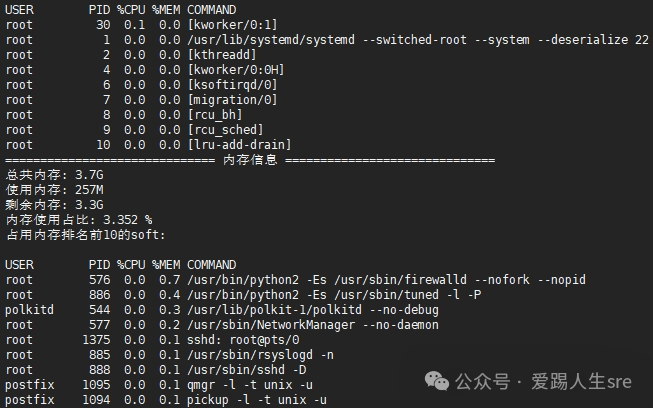Viewport: 653px width, 408px height.
Task: Click the firewalld process line
Action: [295, 280]
